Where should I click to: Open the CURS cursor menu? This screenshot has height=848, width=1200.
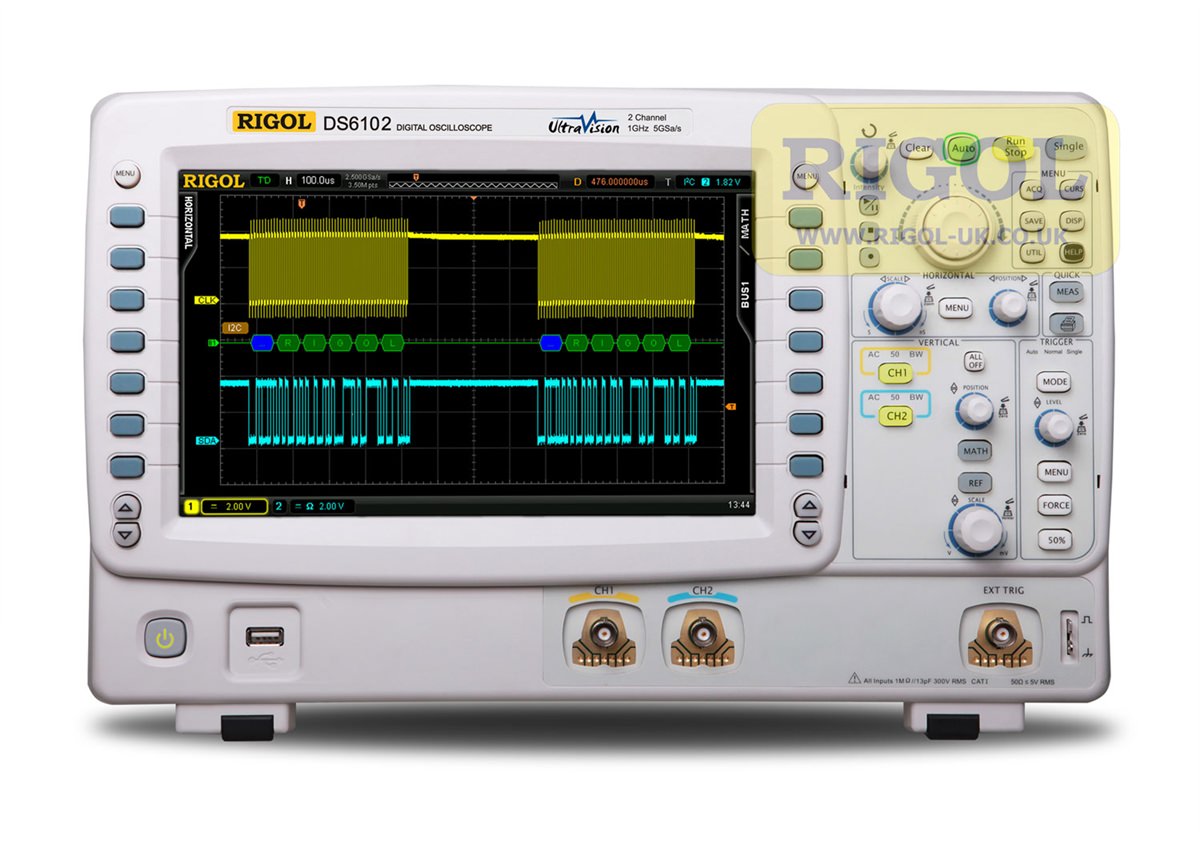click(x=1072, y=189)
